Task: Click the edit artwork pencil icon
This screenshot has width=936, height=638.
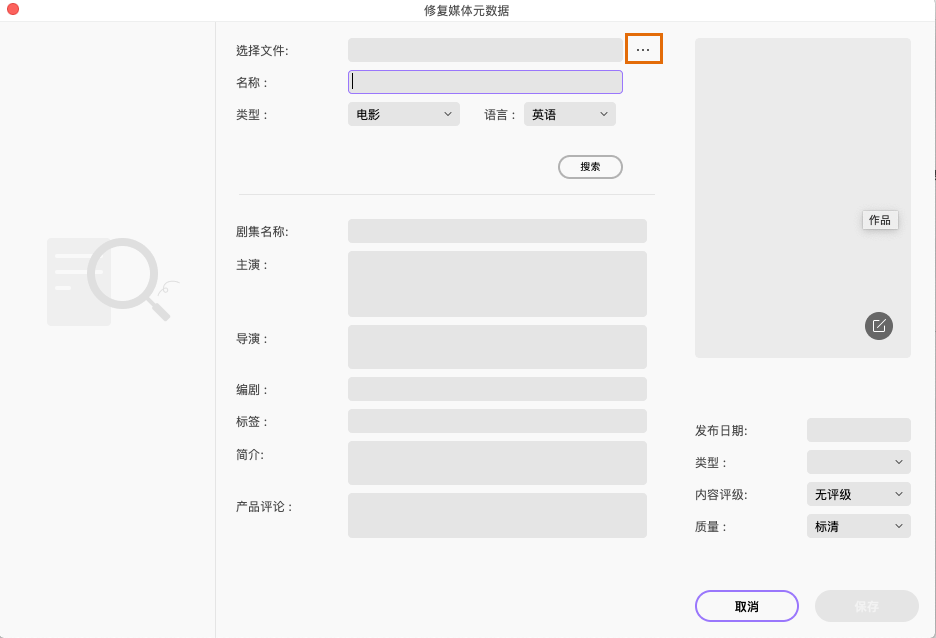Action: tap(879, 326)
